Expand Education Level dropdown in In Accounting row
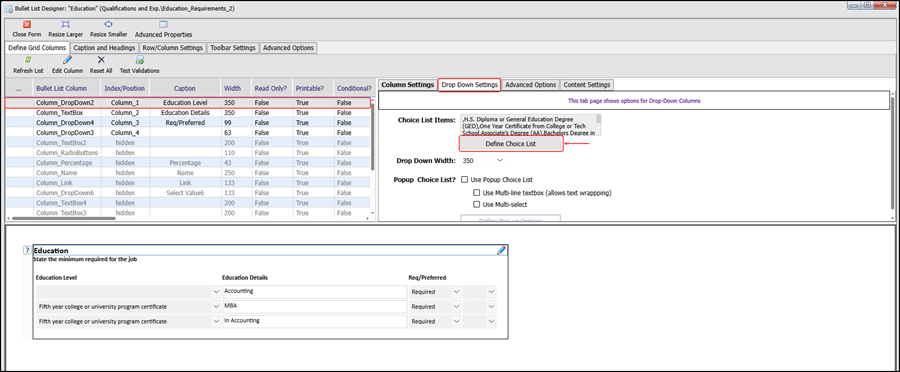Screen dimensions: 900x372 [x=216, y=321]
